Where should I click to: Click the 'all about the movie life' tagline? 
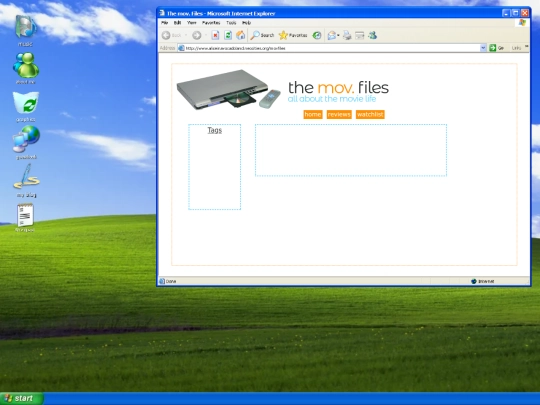332,99
